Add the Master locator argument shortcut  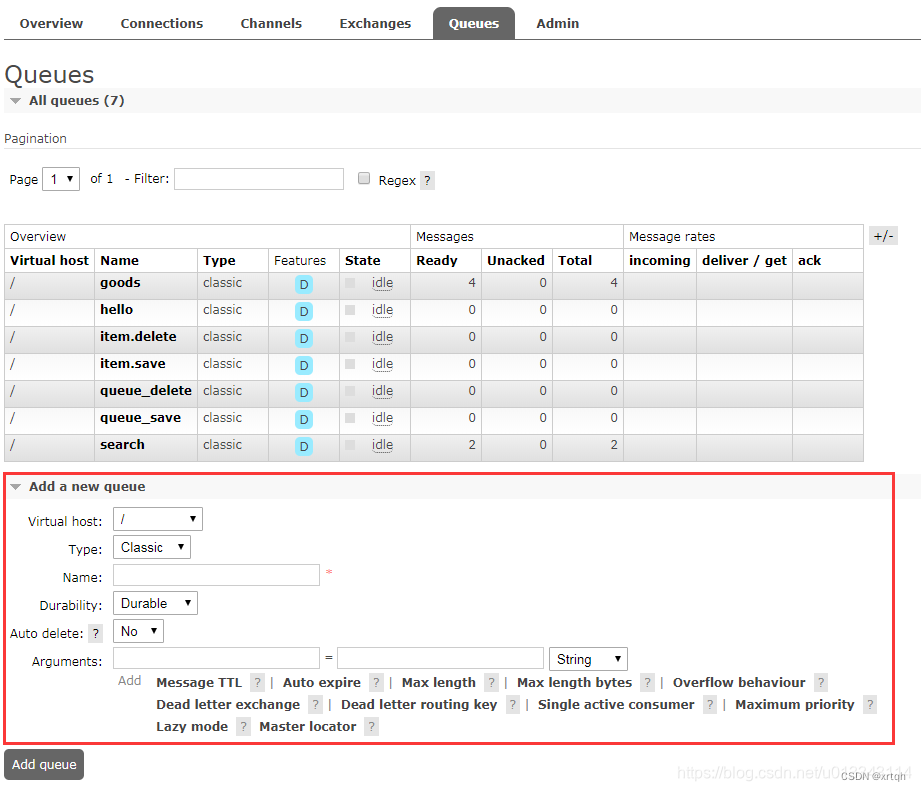tap(308, 726)
